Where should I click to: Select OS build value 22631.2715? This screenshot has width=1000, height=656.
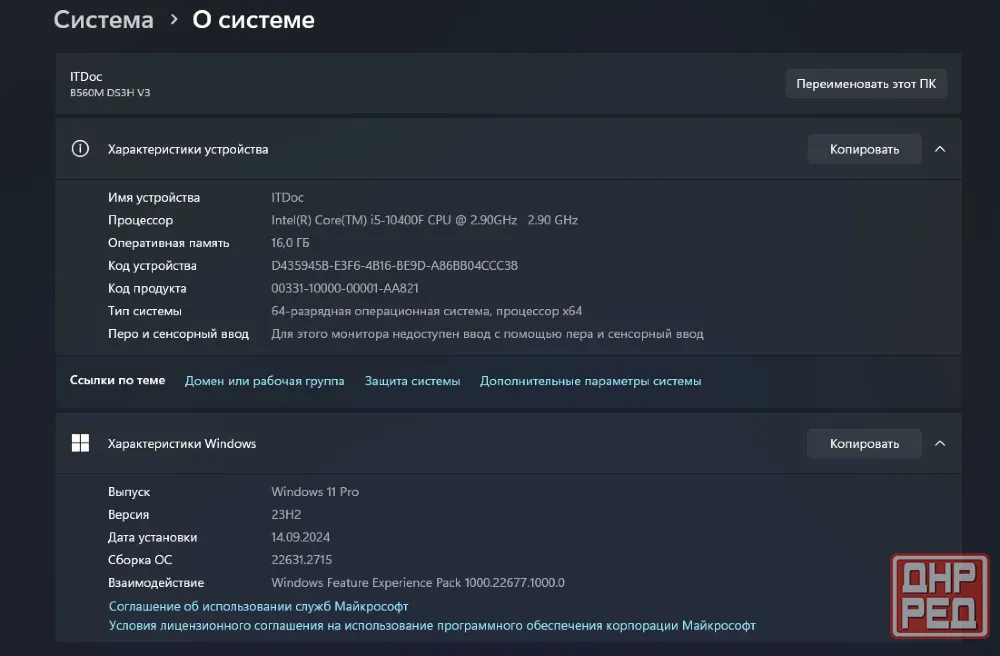[x=302, y=560]
